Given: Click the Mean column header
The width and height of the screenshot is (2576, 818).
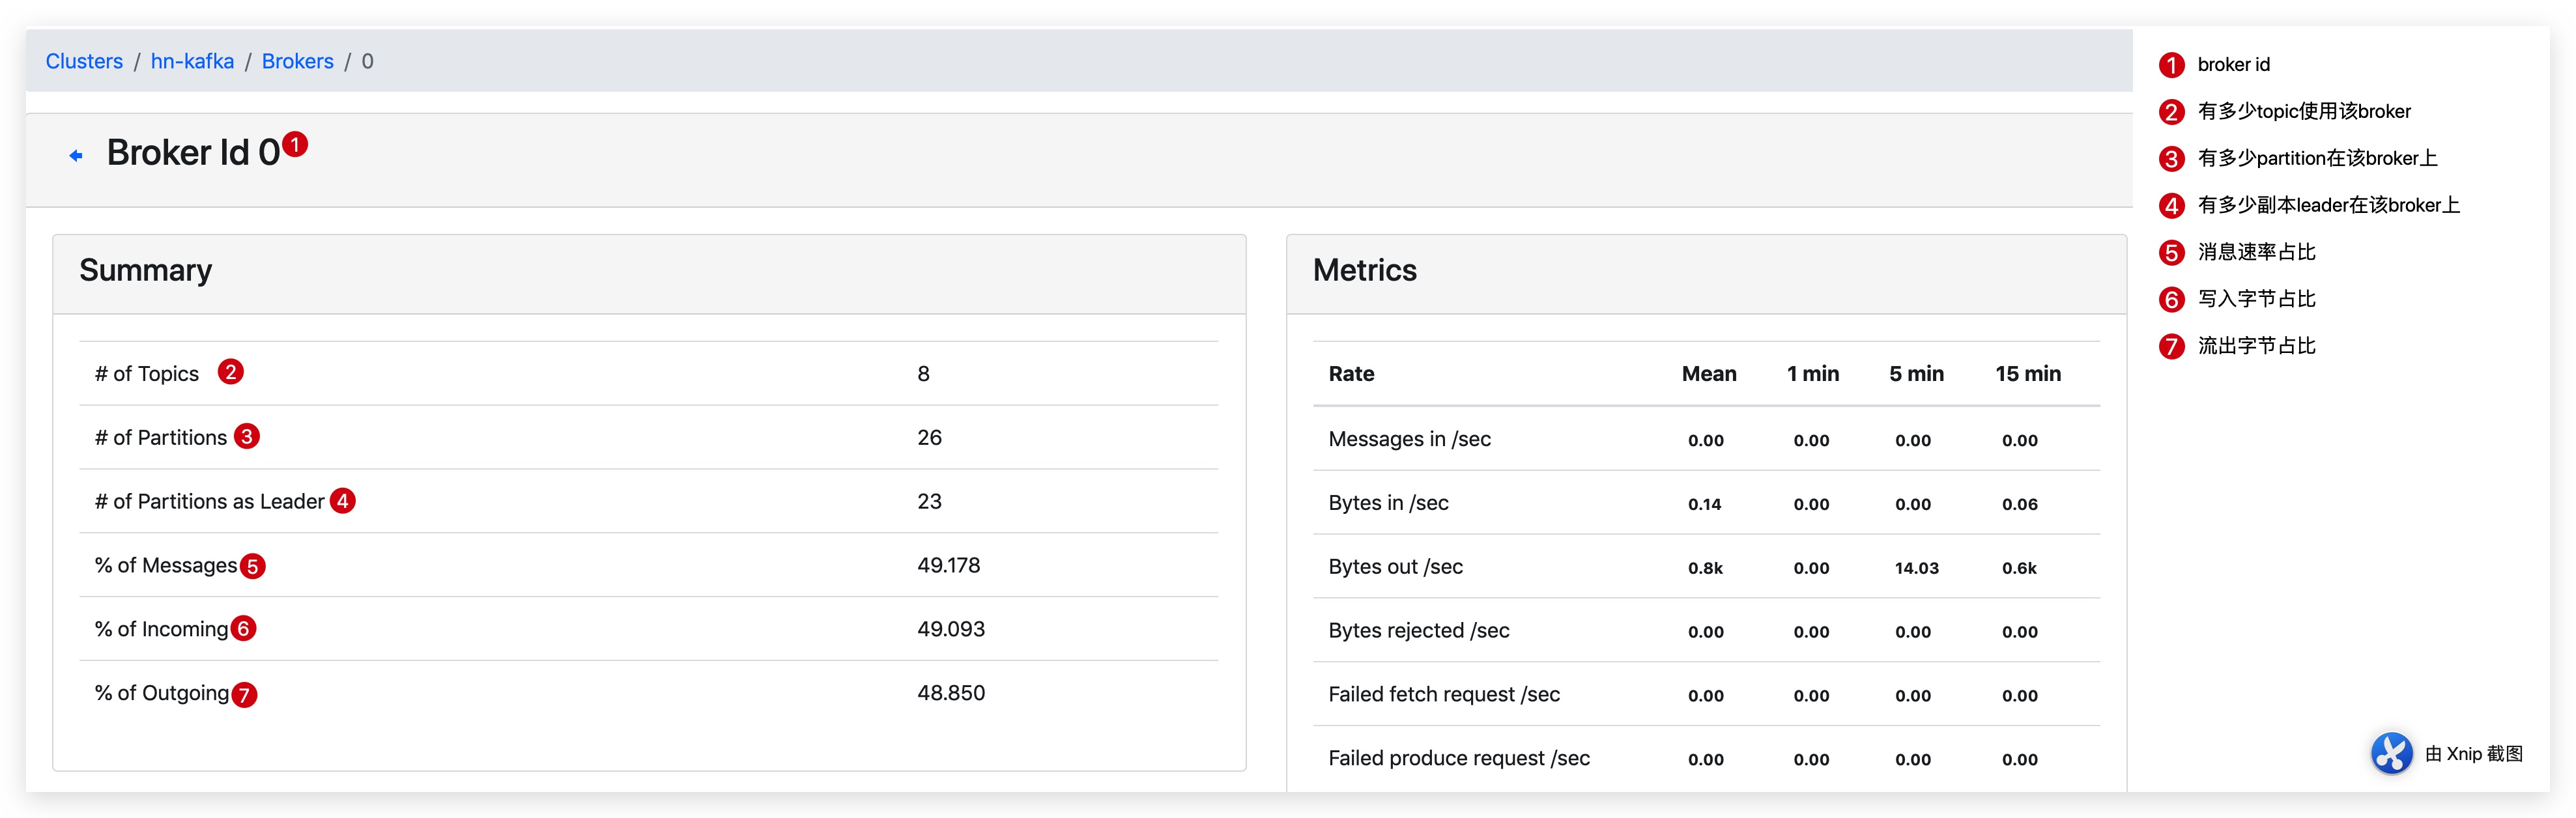Looking at the screenshot, I should pyautogui.click(x=1709, y=373).
